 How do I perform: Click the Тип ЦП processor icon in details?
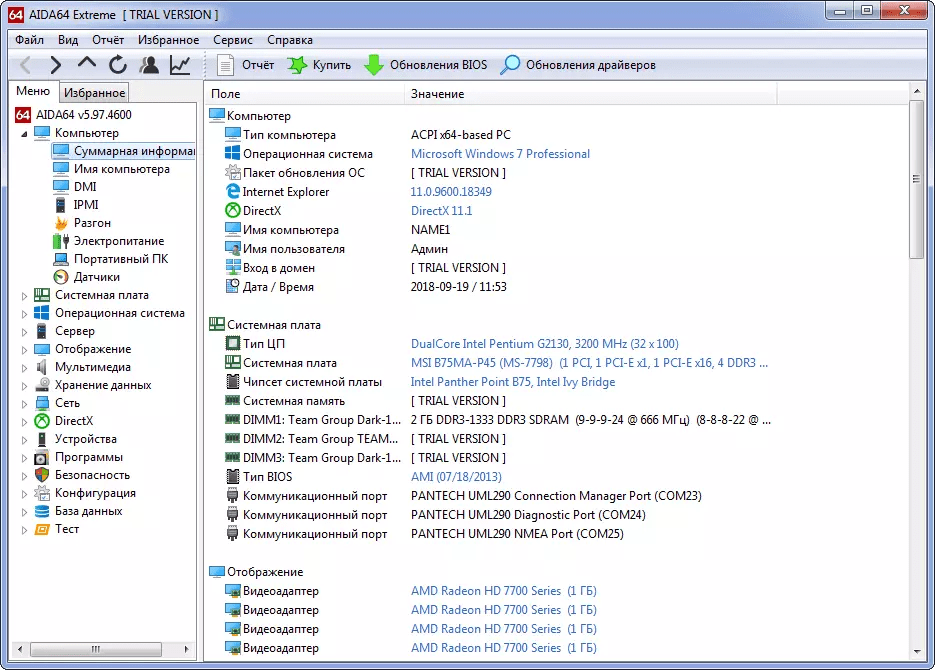click(x=233, y=343)
